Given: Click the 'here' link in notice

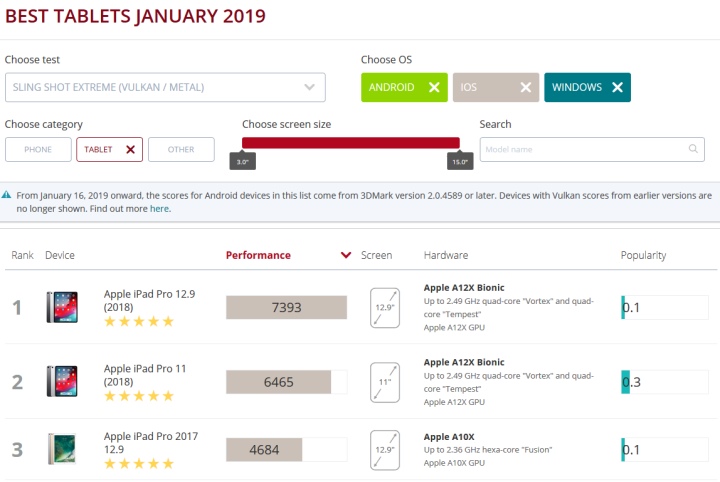Looking at the screenshot, I should [160, 209].
